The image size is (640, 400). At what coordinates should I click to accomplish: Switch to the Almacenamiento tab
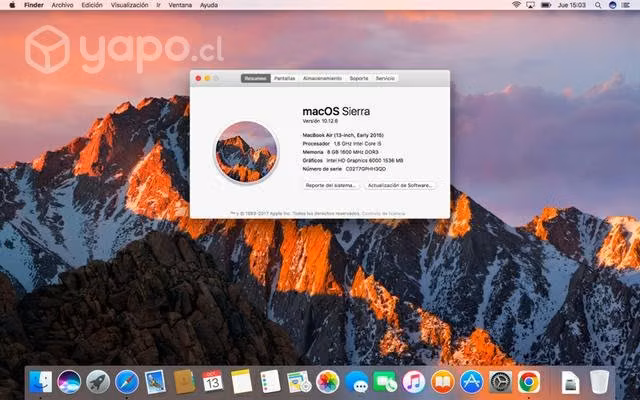[322, 78]
